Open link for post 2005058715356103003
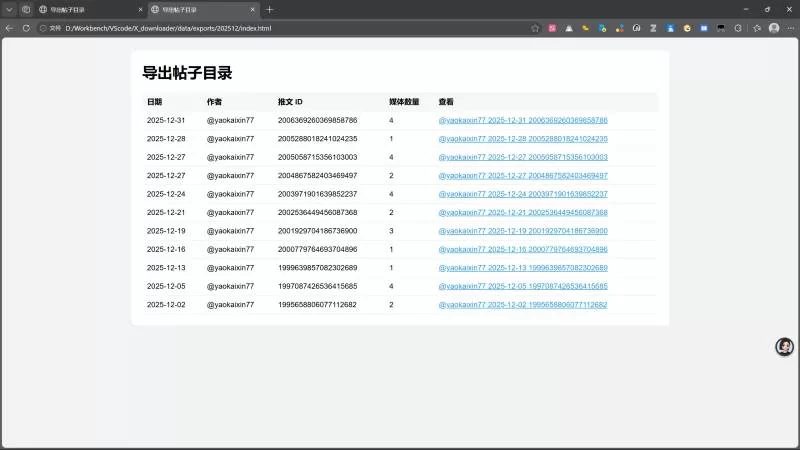The image size is (800, 450). [523, 157]
